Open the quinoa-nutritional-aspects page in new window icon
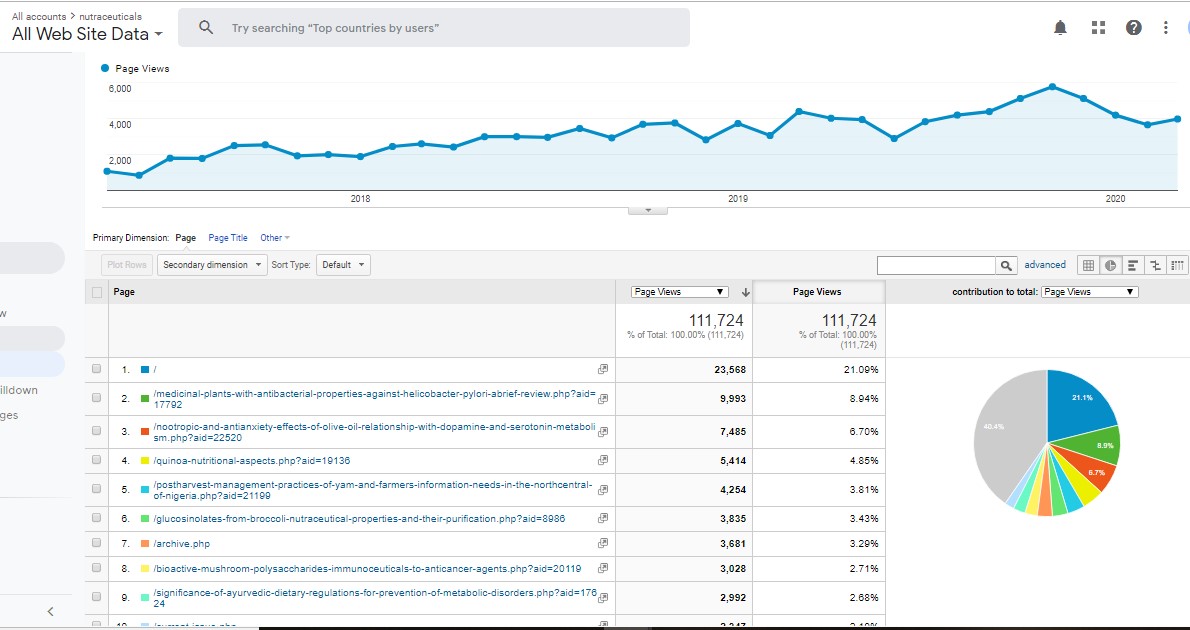This screenshot has width=1190, height=630. [602, 461]
